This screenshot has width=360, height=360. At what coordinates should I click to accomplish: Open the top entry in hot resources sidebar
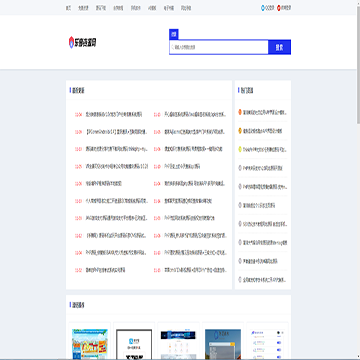coord(265,113)
